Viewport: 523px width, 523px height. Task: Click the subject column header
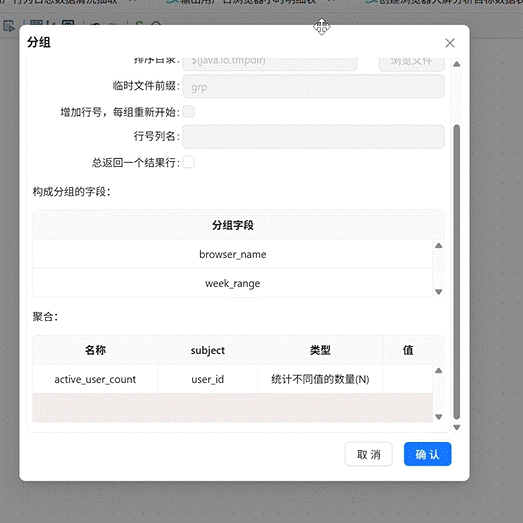207,350
